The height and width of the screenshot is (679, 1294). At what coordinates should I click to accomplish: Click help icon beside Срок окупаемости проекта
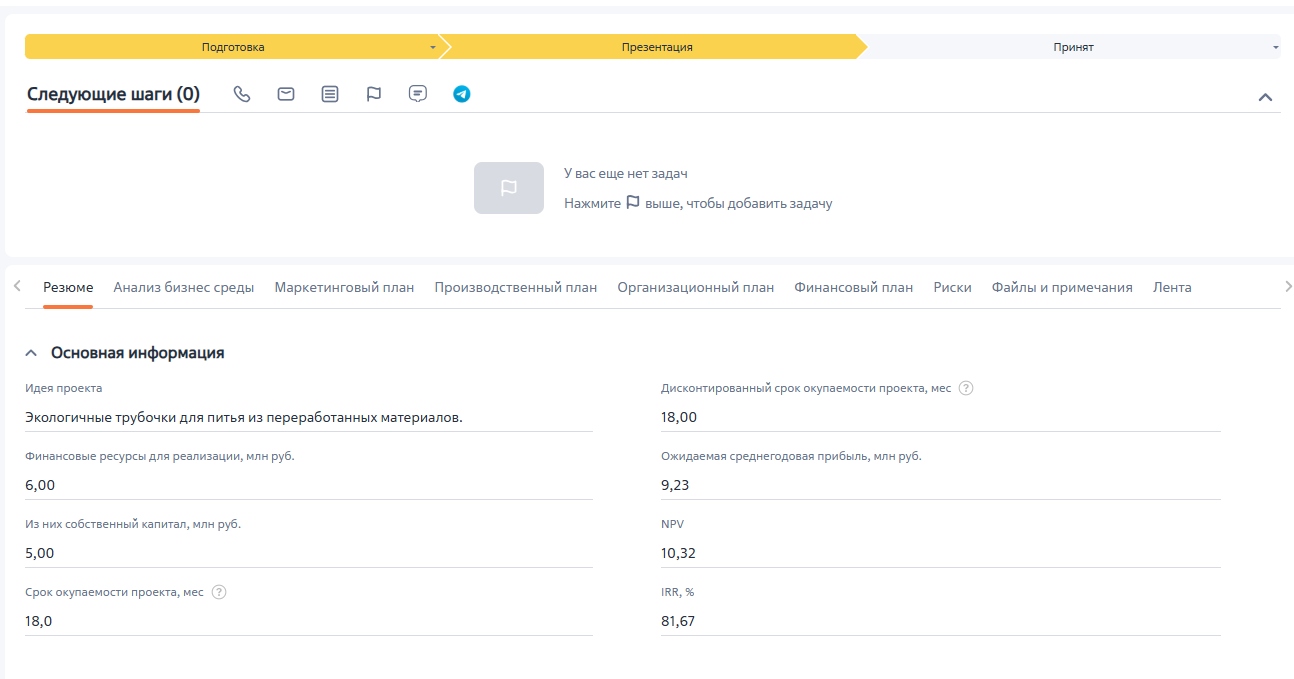[219, 592]
